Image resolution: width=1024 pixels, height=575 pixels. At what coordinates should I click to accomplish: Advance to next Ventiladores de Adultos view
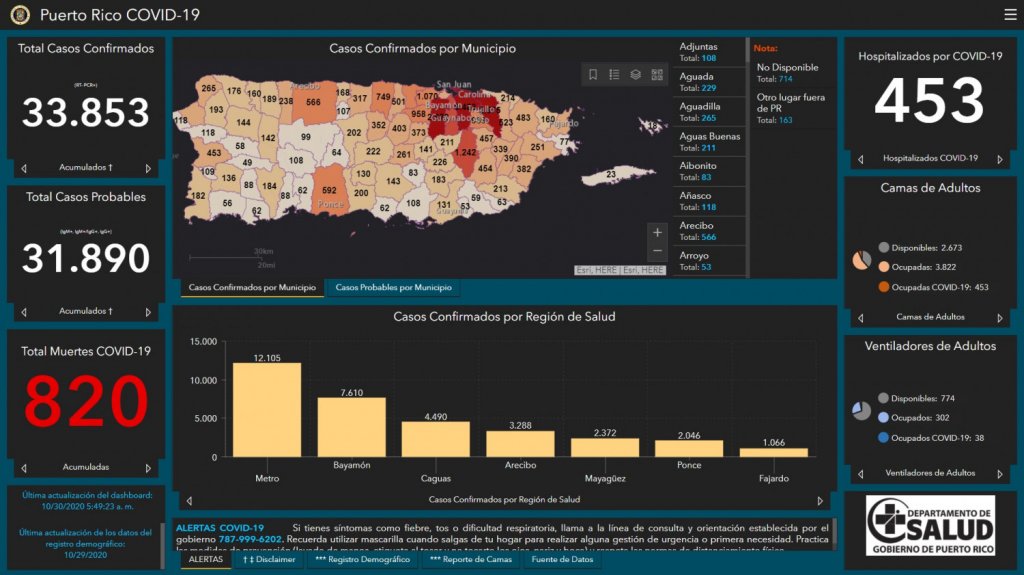point(1000,473)
